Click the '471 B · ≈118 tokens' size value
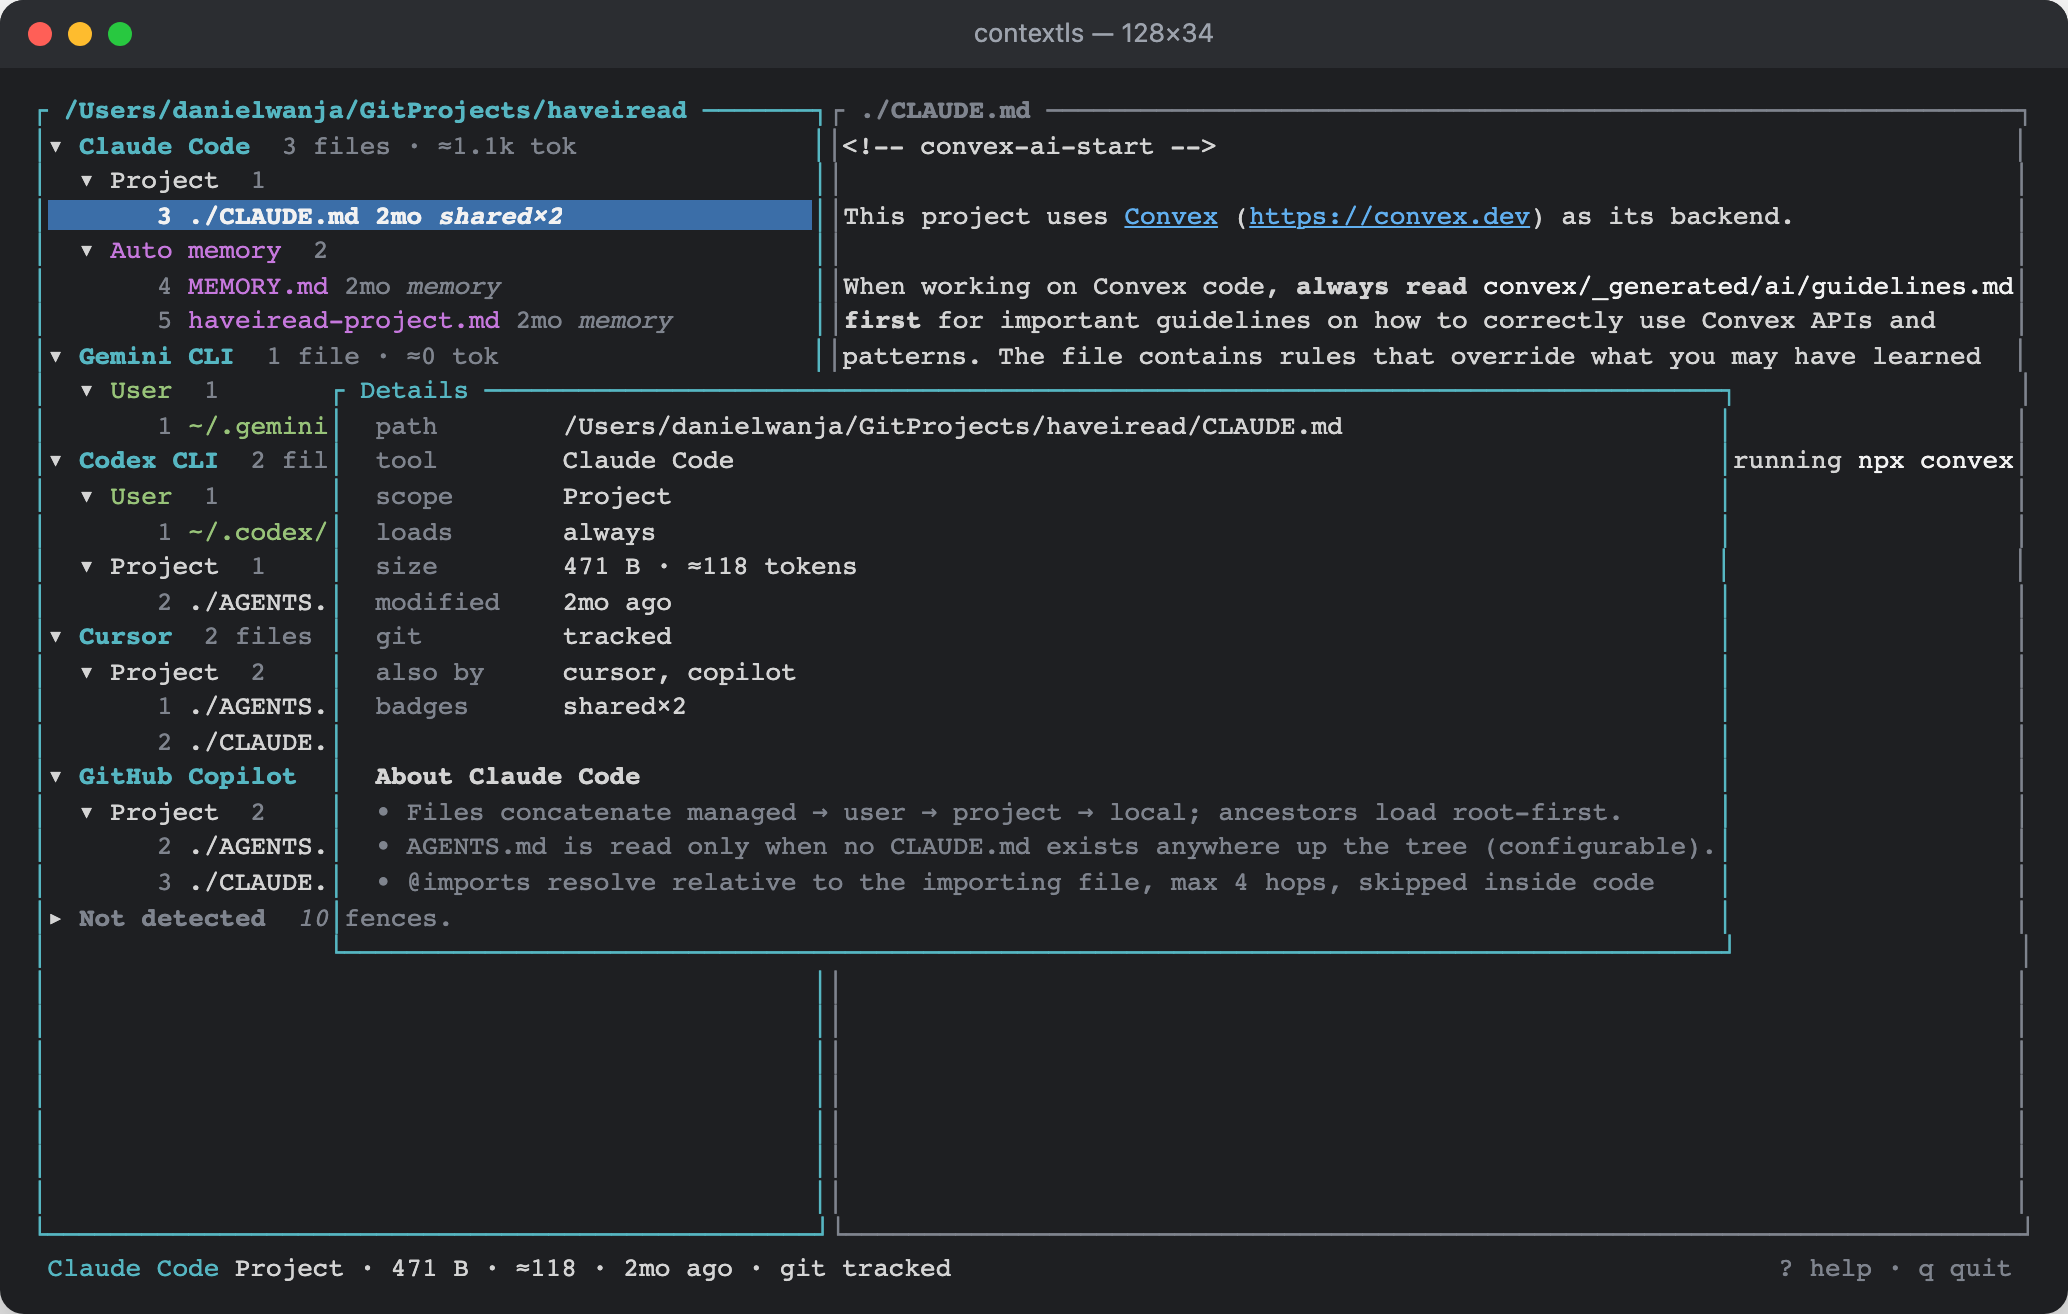The image size is (2068, 1314). click(x=709, y=566)
